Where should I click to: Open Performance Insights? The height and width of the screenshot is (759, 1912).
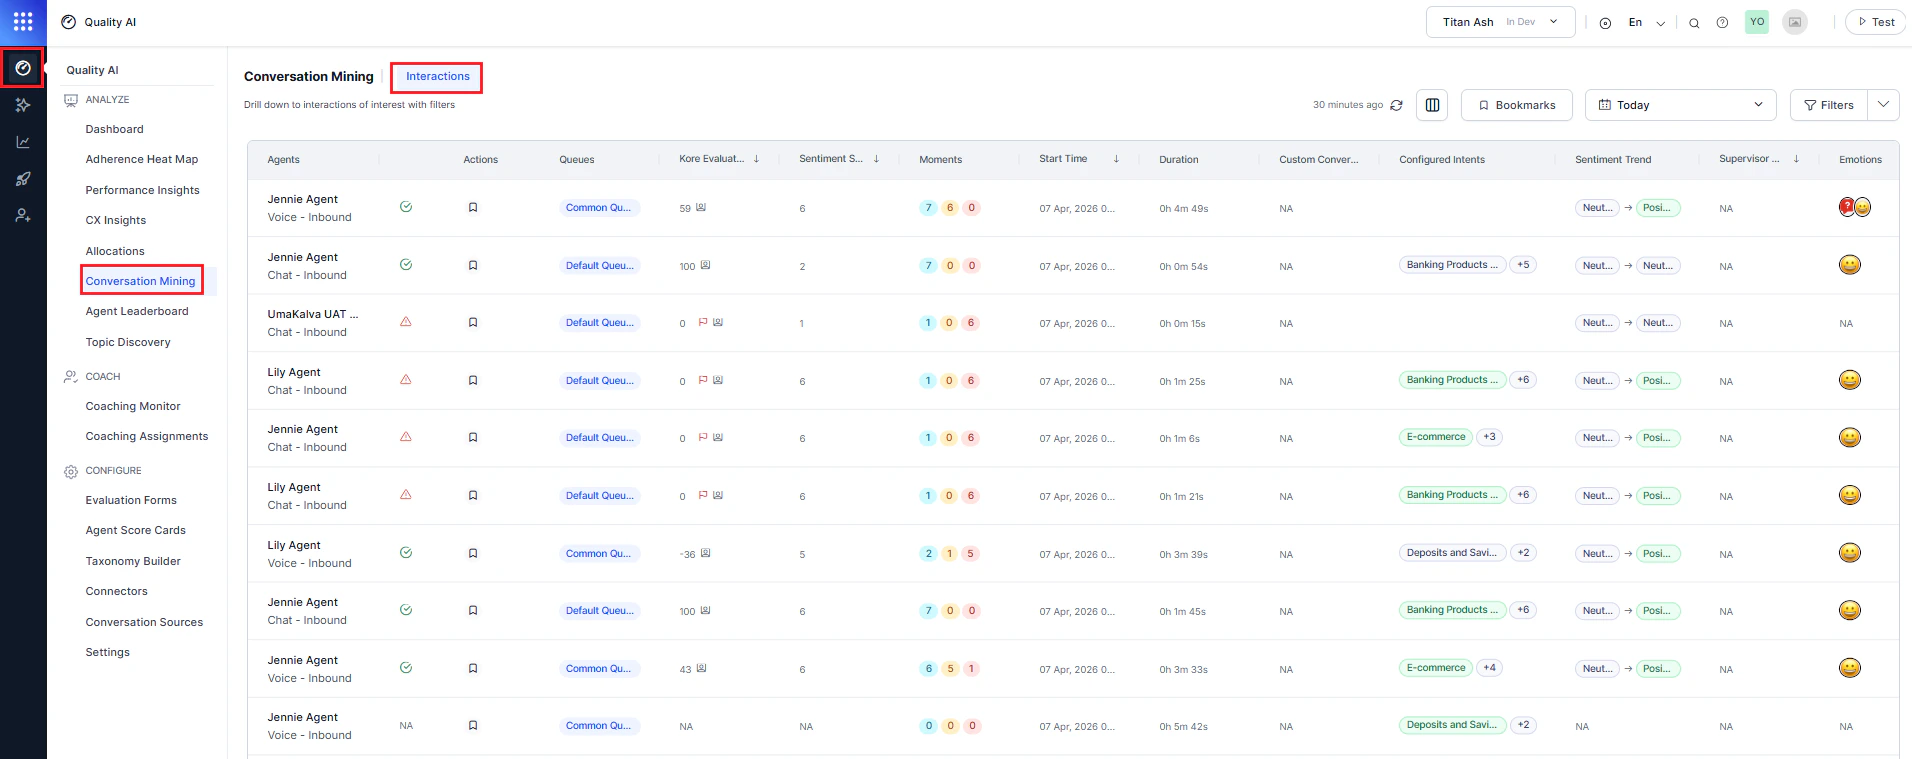pos(142,190)
